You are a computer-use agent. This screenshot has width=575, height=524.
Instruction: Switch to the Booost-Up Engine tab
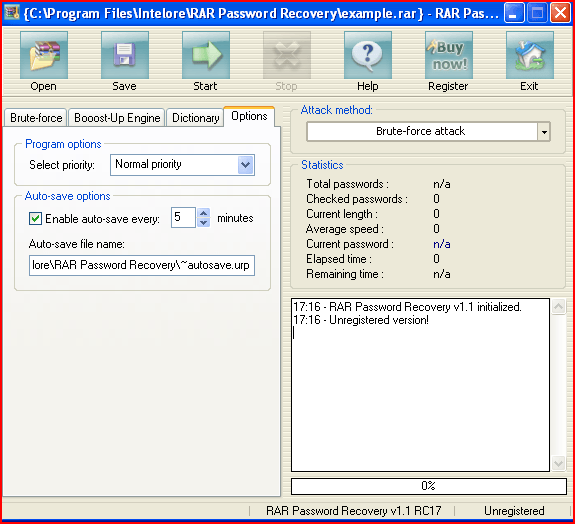coord(117,118)
